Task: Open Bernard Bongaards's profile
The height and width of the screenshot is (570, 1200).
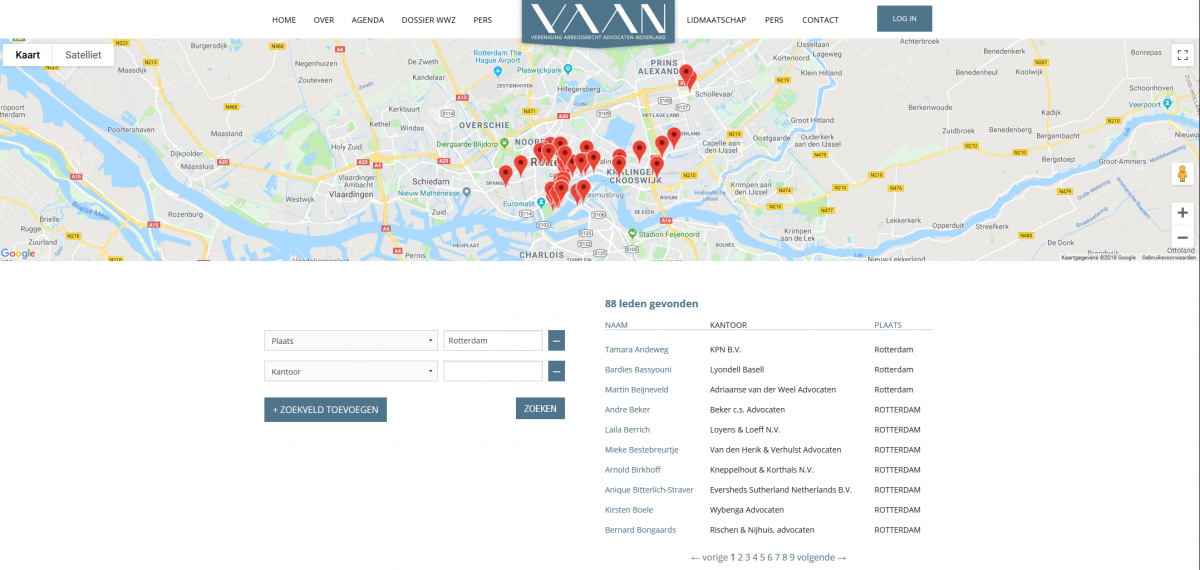Action: (640, 530)
